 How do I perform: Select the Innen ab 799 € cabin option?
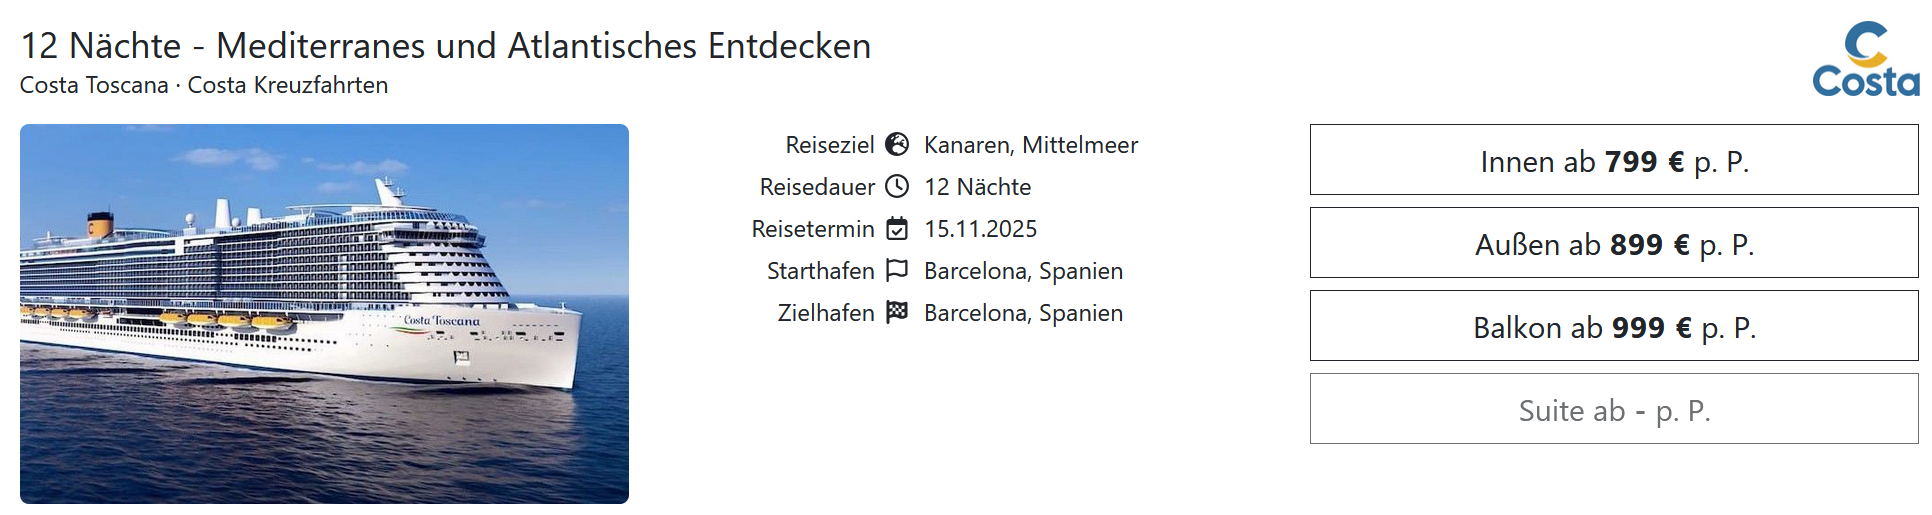(1613, 160)
